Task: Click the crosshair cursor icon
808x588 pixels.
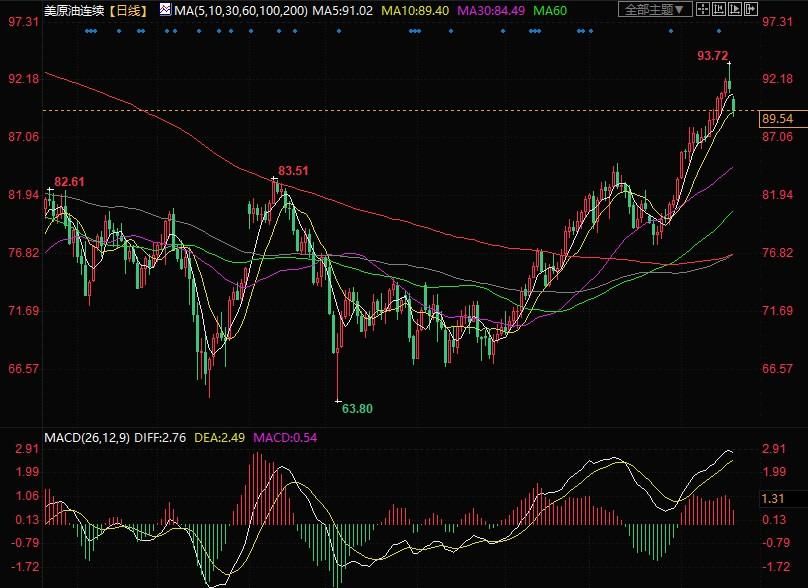Action: (x=702, y=9)
